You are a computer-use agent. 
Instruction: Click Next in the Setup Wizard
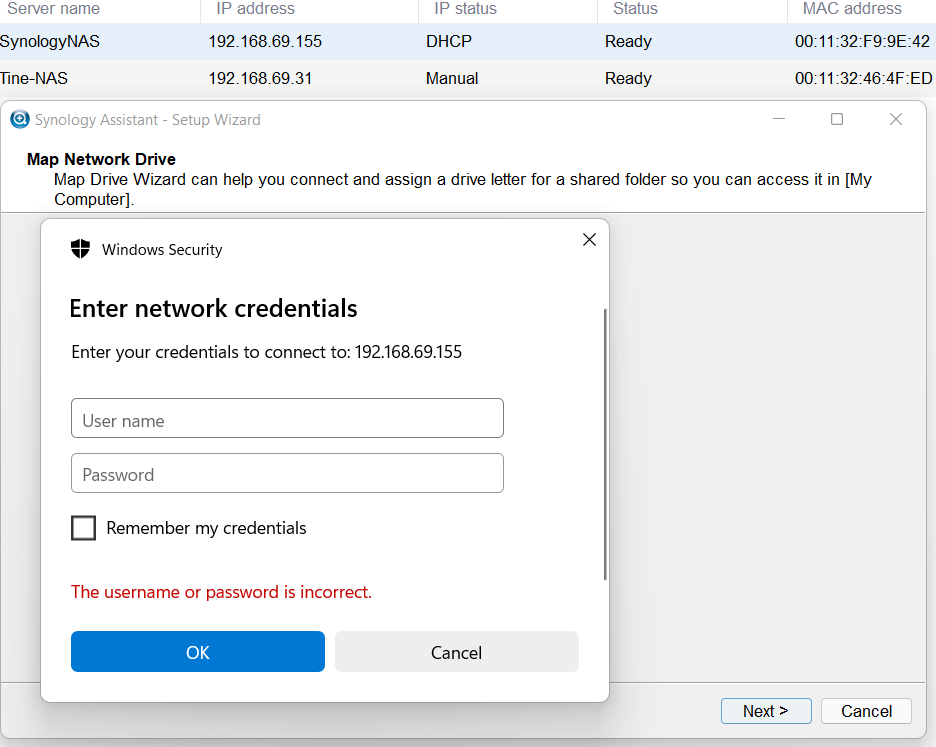(x=766, y=711)
